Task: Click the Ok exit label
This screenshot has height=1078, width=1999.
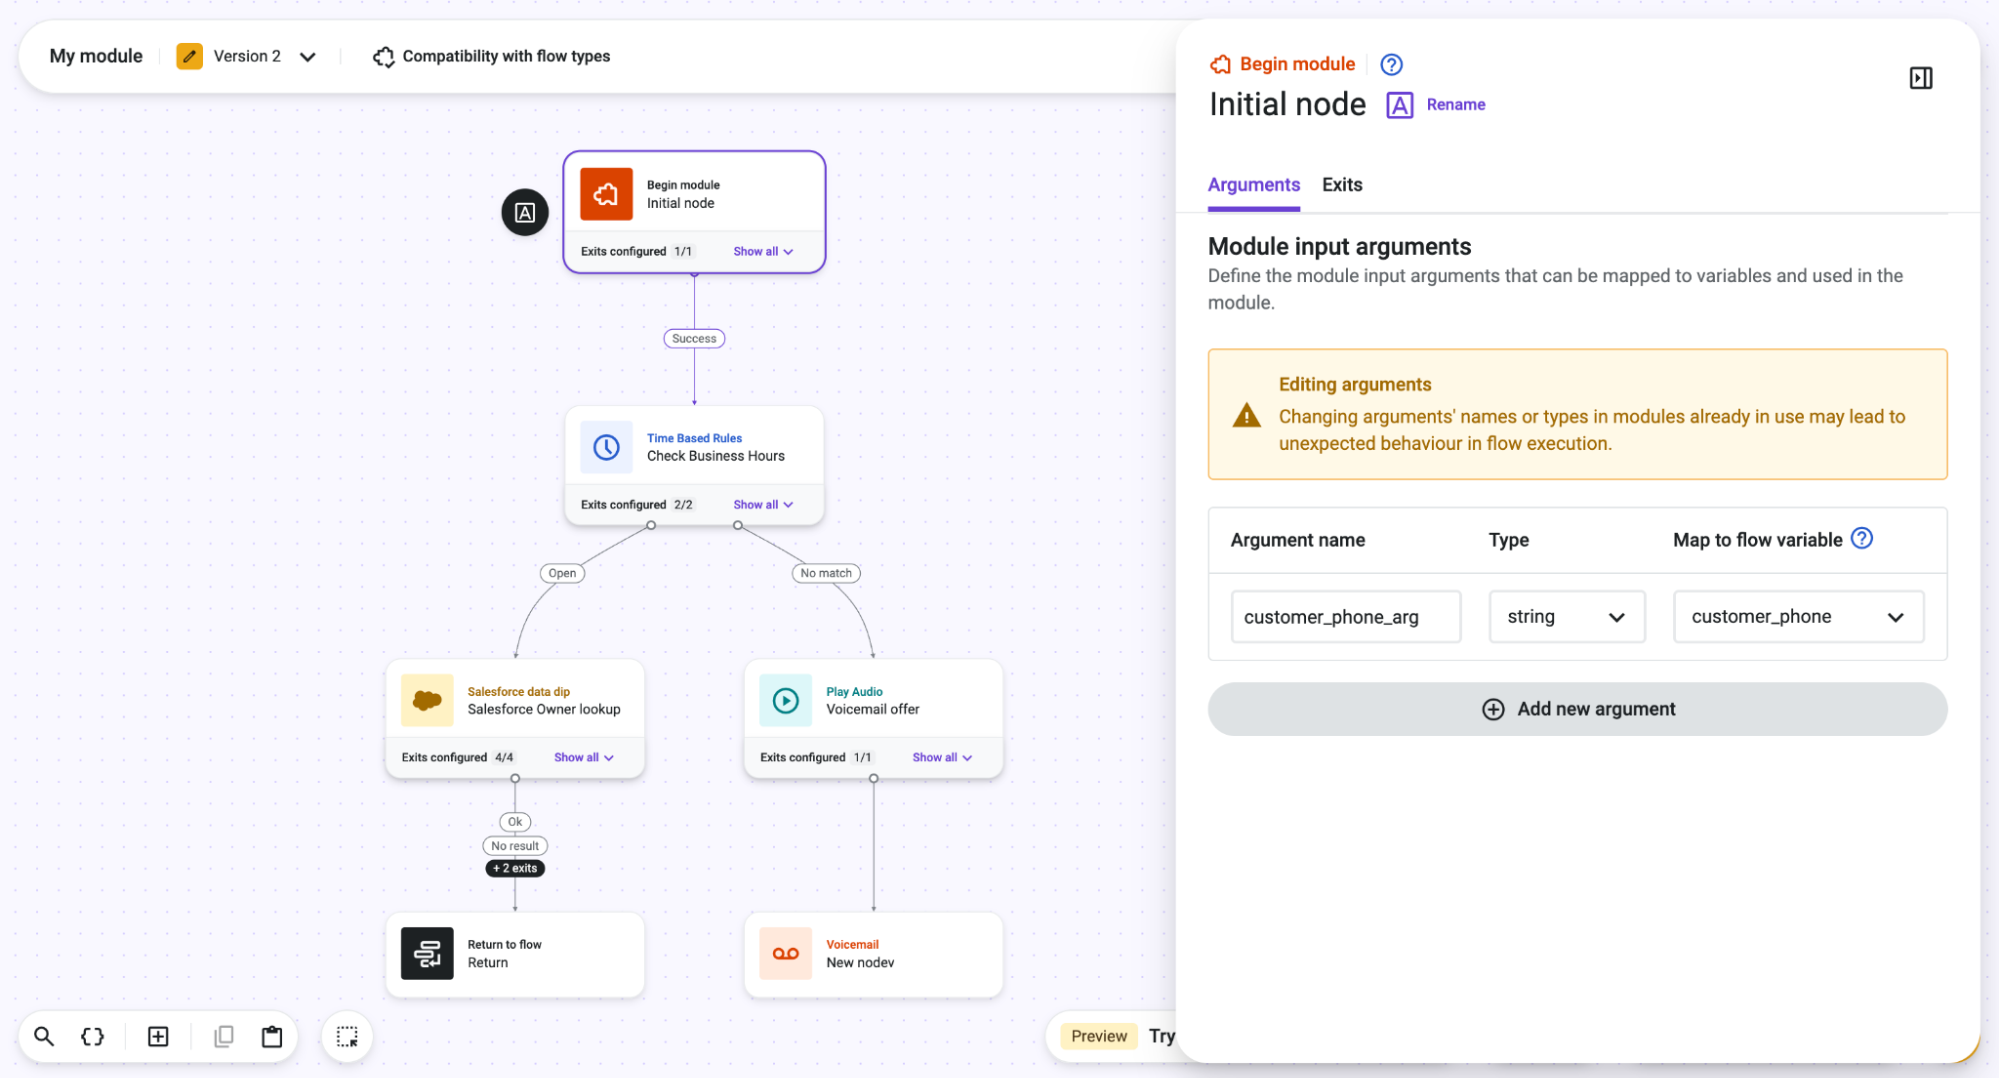Action: click(515, 822)
